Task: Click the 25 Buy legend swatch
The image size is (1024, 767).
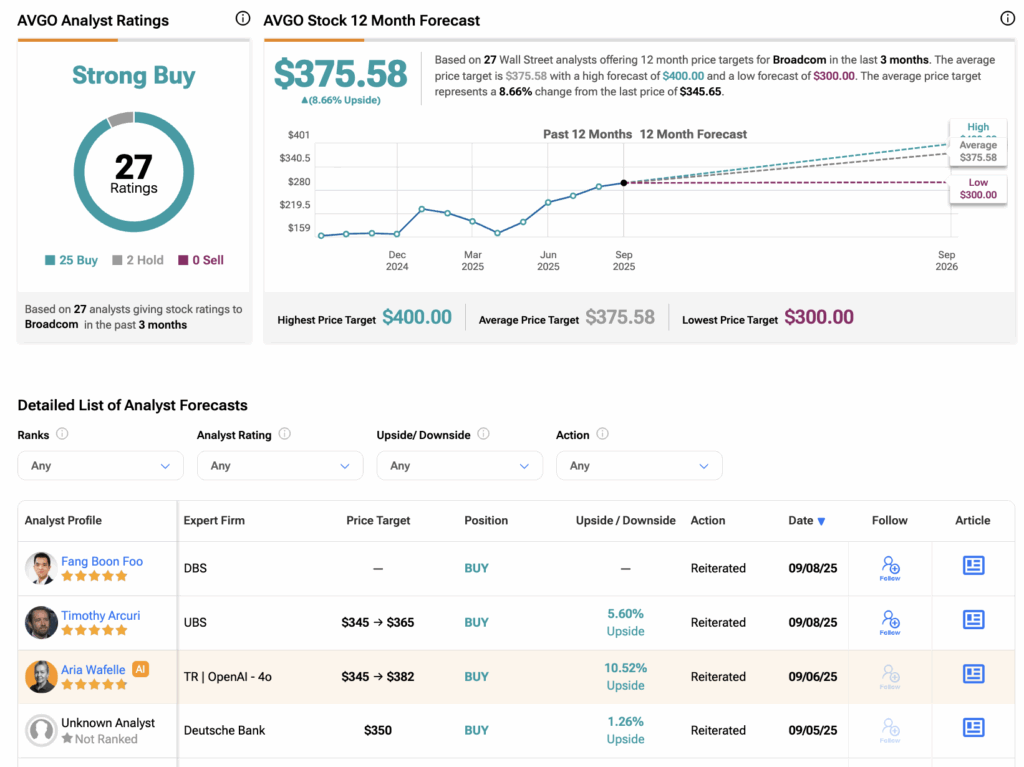Action: [50, 260]
